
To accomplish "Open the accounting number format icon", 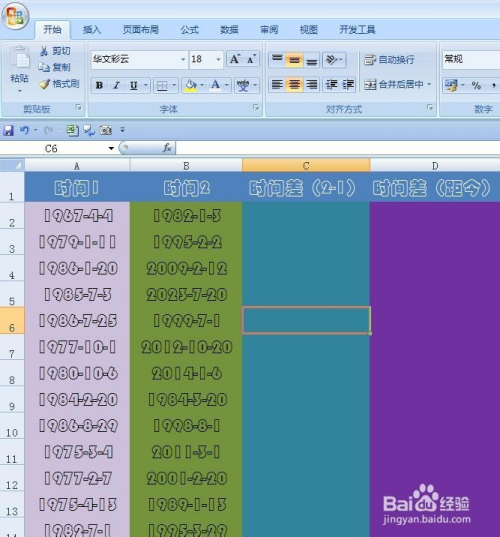I will (451, 85).
